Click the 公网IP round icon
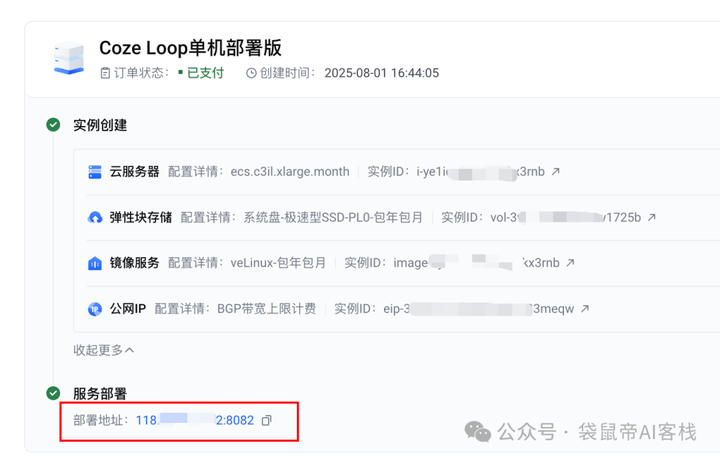720x461 pixels. [95, 309]
